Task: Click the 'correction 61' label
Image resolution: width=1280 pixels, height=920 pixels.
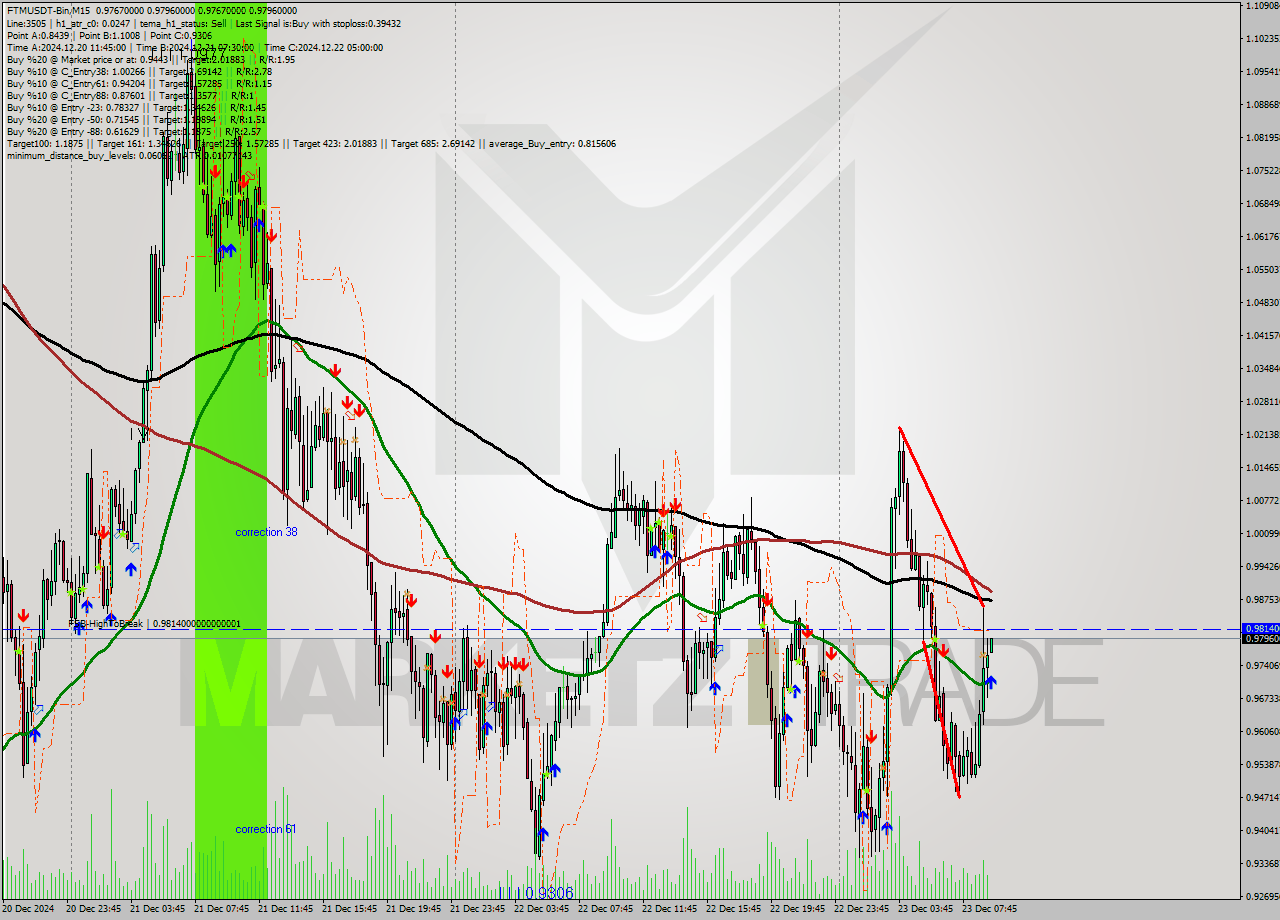Action: pyautogui.click(x=266, y=829)
